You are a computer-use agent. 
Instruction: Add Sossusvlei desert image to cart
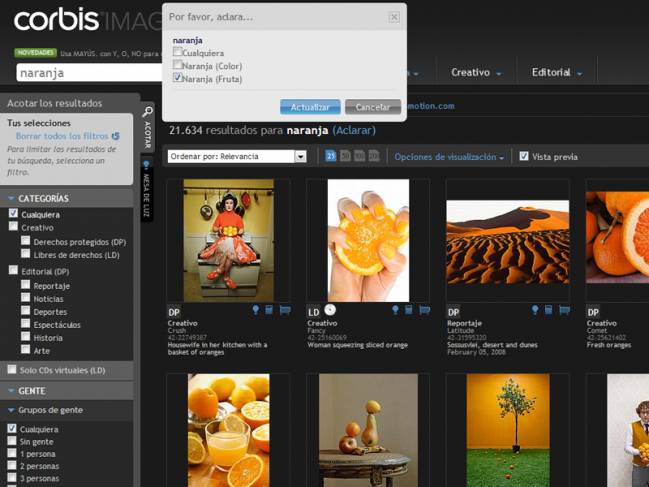[565, 310]
